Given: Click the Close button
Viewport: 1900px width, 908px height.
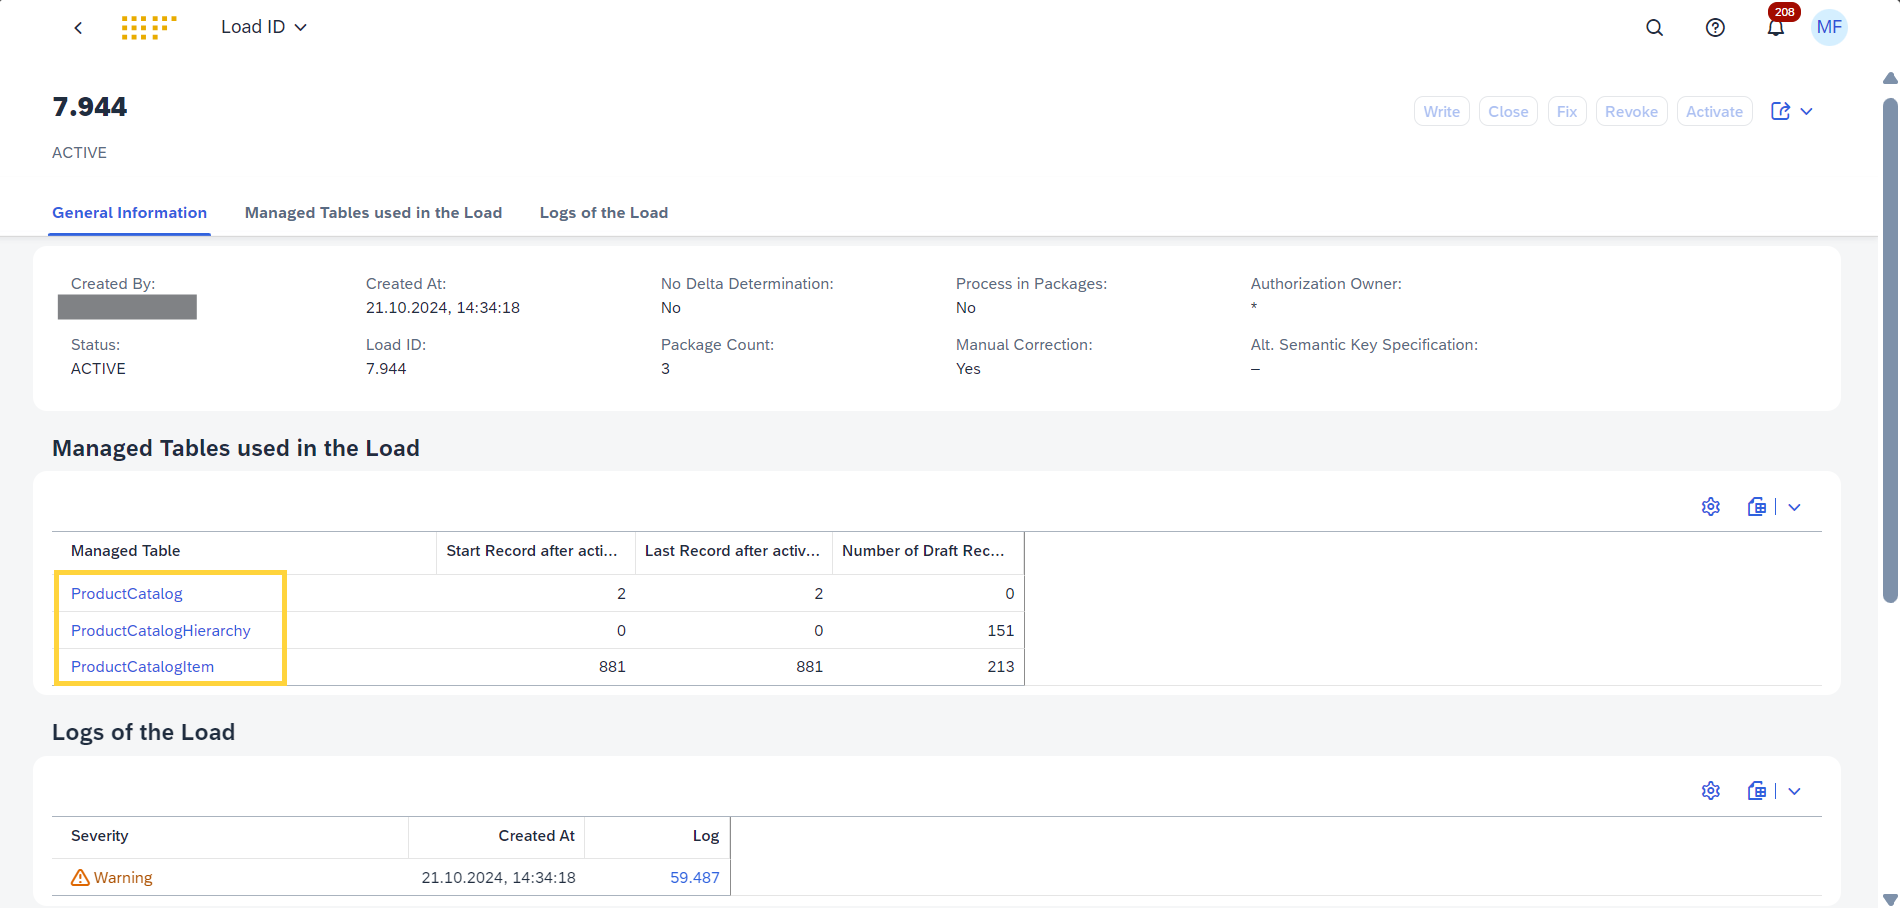Looking at the screenshot, I should click(1508, 112).
